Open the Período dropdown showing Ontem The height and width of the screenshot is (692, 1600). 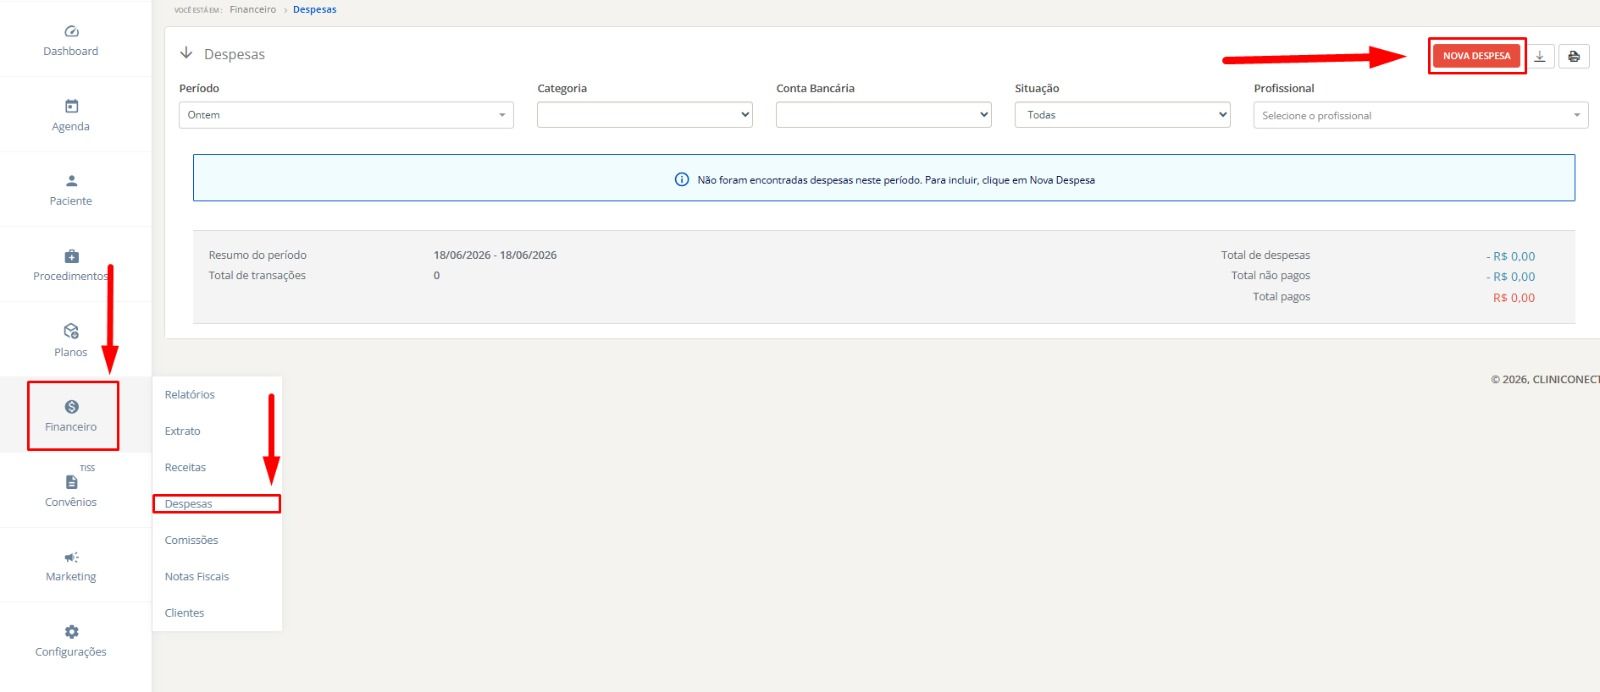(346, 115)
